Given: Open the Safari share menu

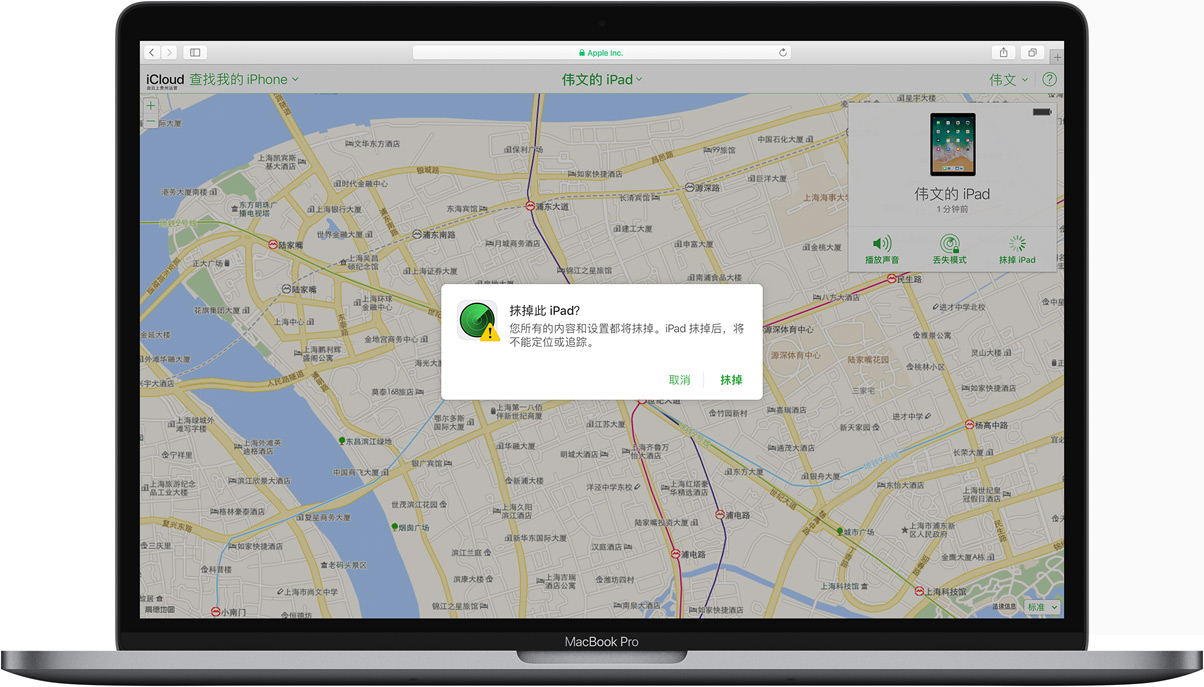Looking at the screenshot, I should [x=1004, y=52].
